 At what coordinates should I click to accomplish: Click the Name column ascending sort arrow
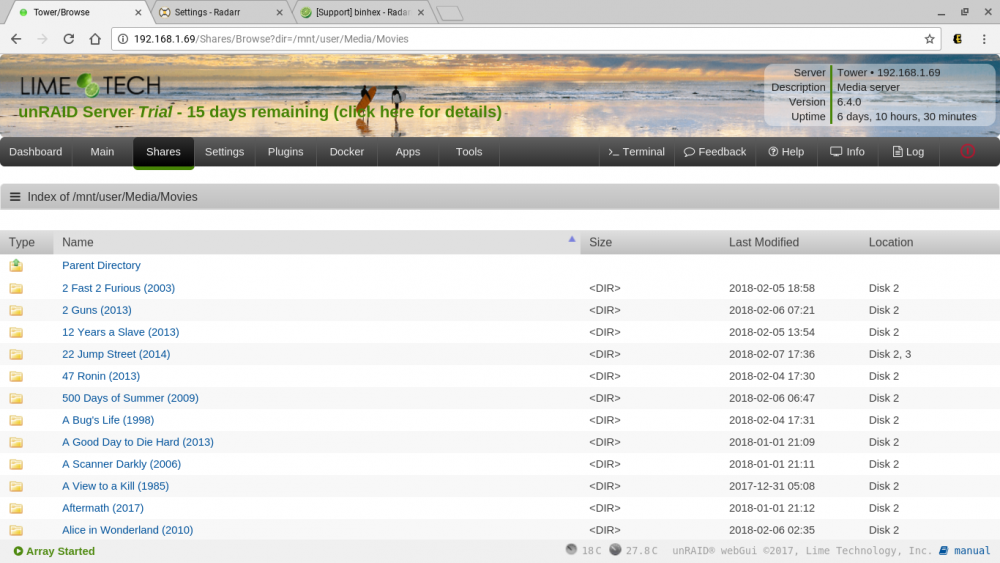coord(572,239)
